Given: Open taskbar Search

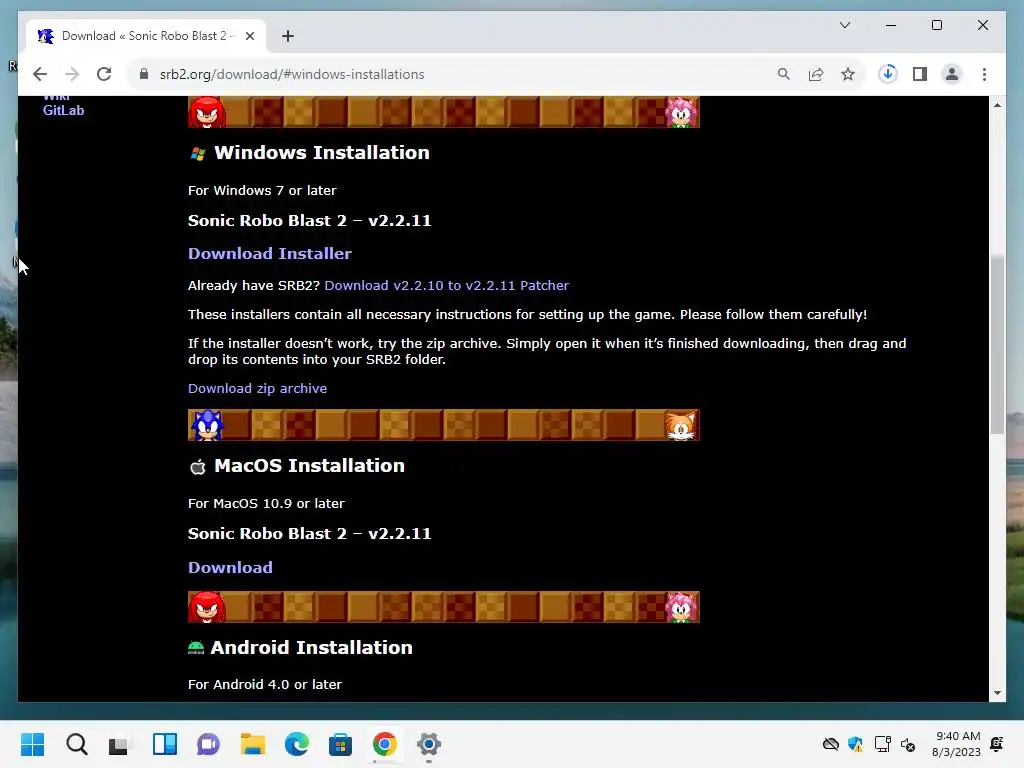Looking at the screenshot, I should tap(76, 744).
